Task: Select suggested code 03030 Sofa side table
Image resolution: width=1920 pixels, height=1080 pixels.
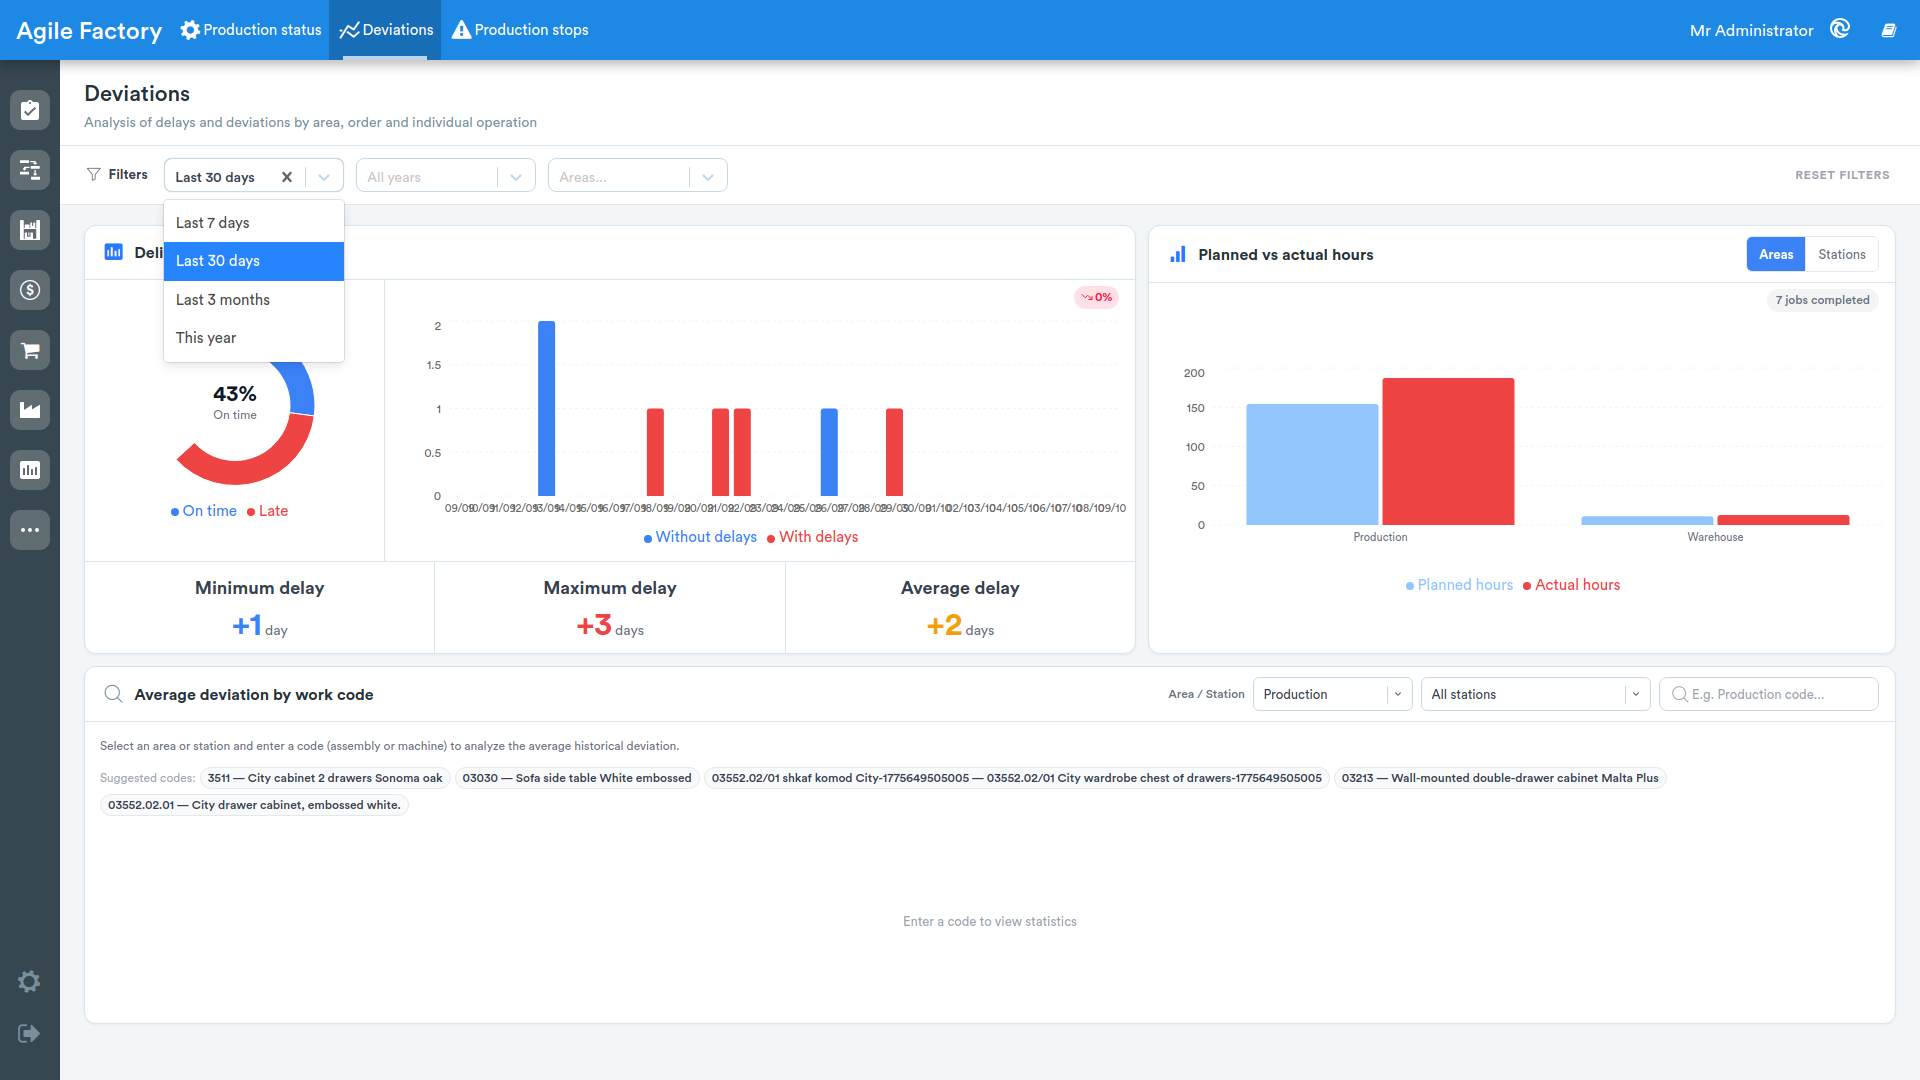Action: click(577, 778)
